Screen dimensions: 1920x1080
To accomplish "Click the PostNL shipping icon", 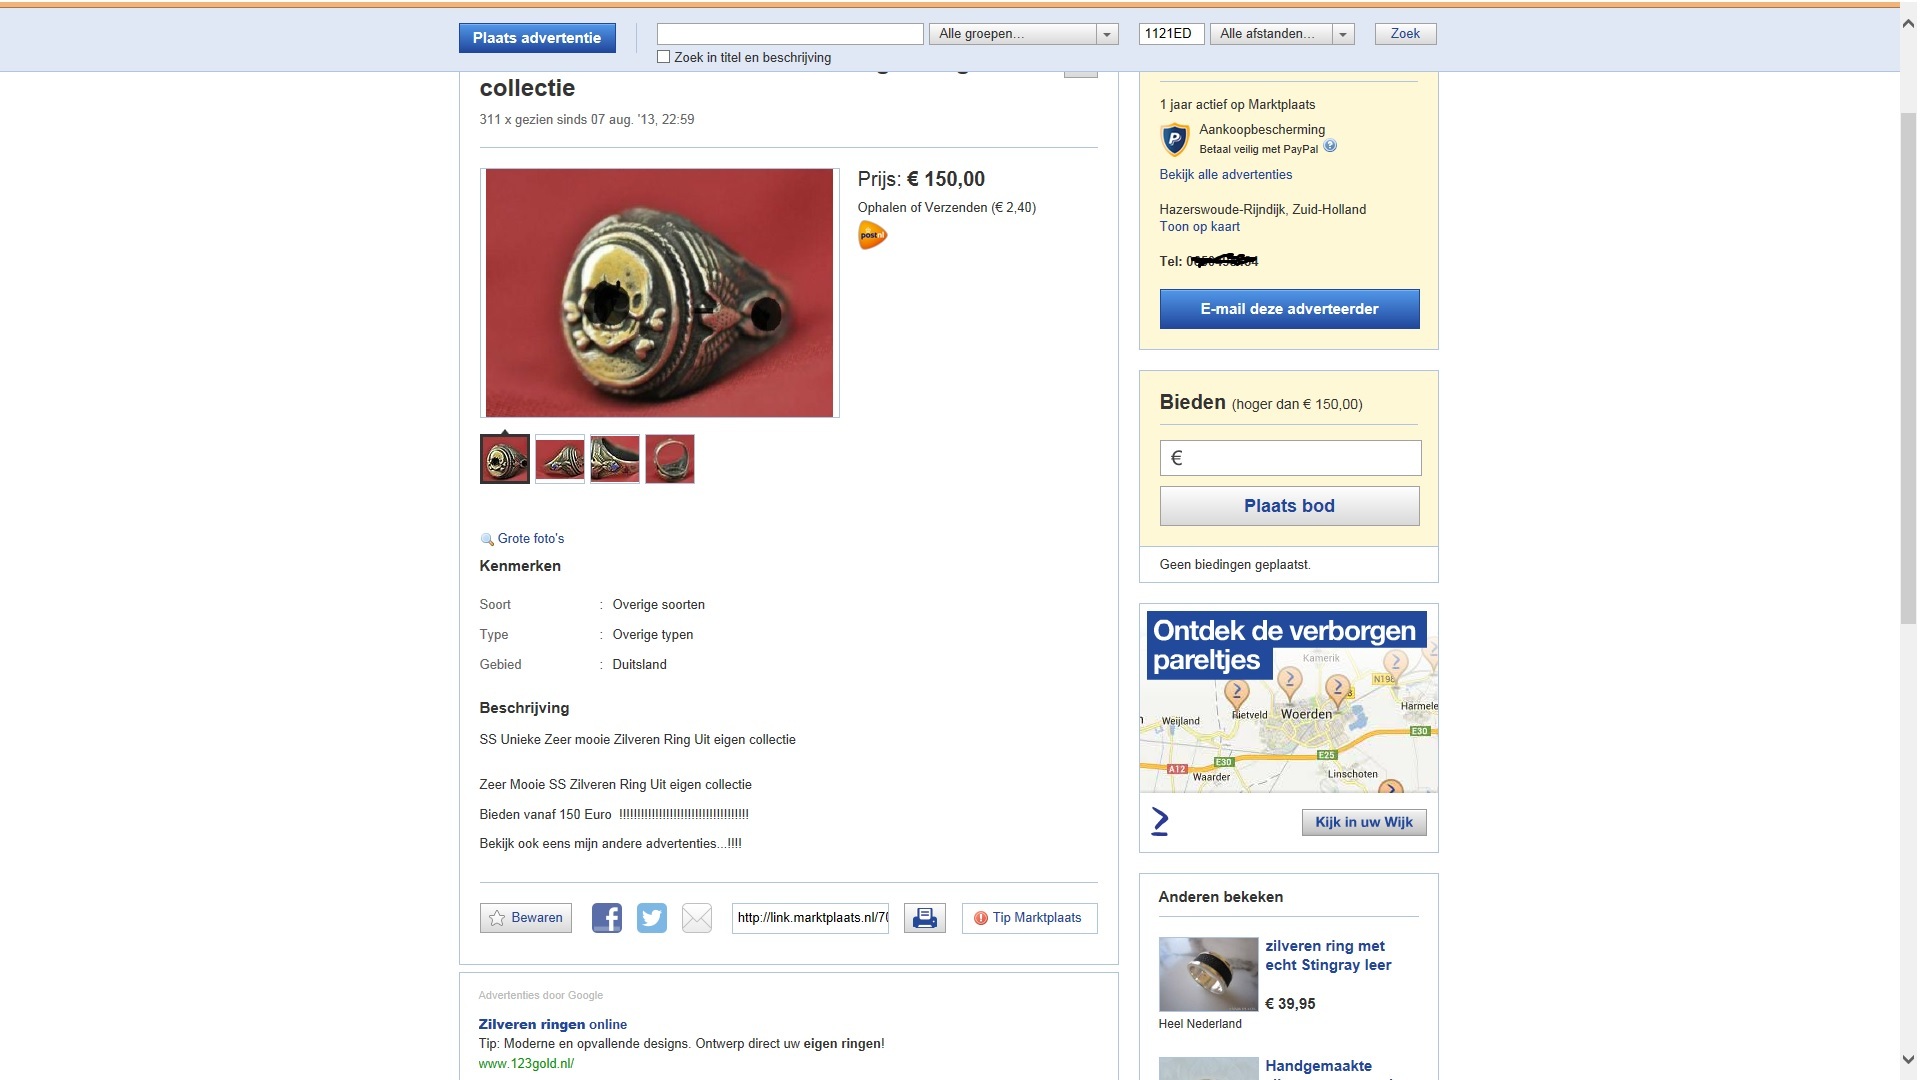I will point(872,236).
